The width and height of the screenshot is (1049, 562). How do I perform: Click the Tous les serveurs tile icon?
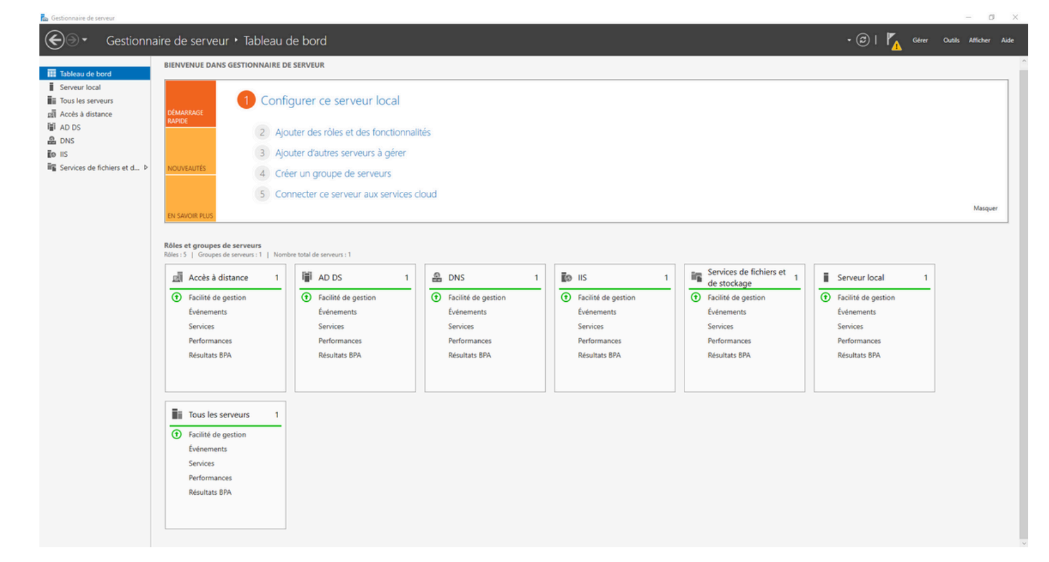[177, 414]
